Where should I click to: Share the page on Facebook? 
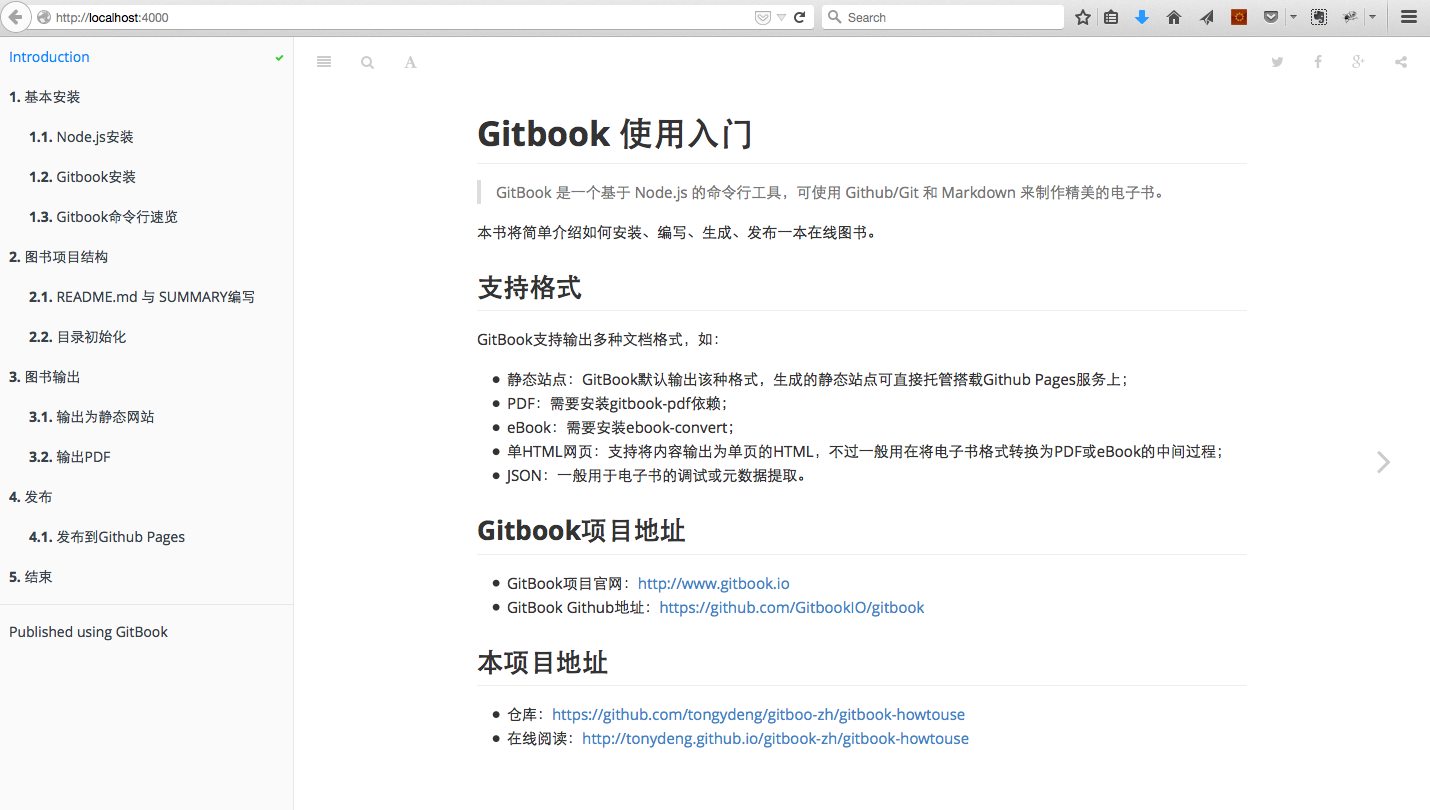(1317, 61)
